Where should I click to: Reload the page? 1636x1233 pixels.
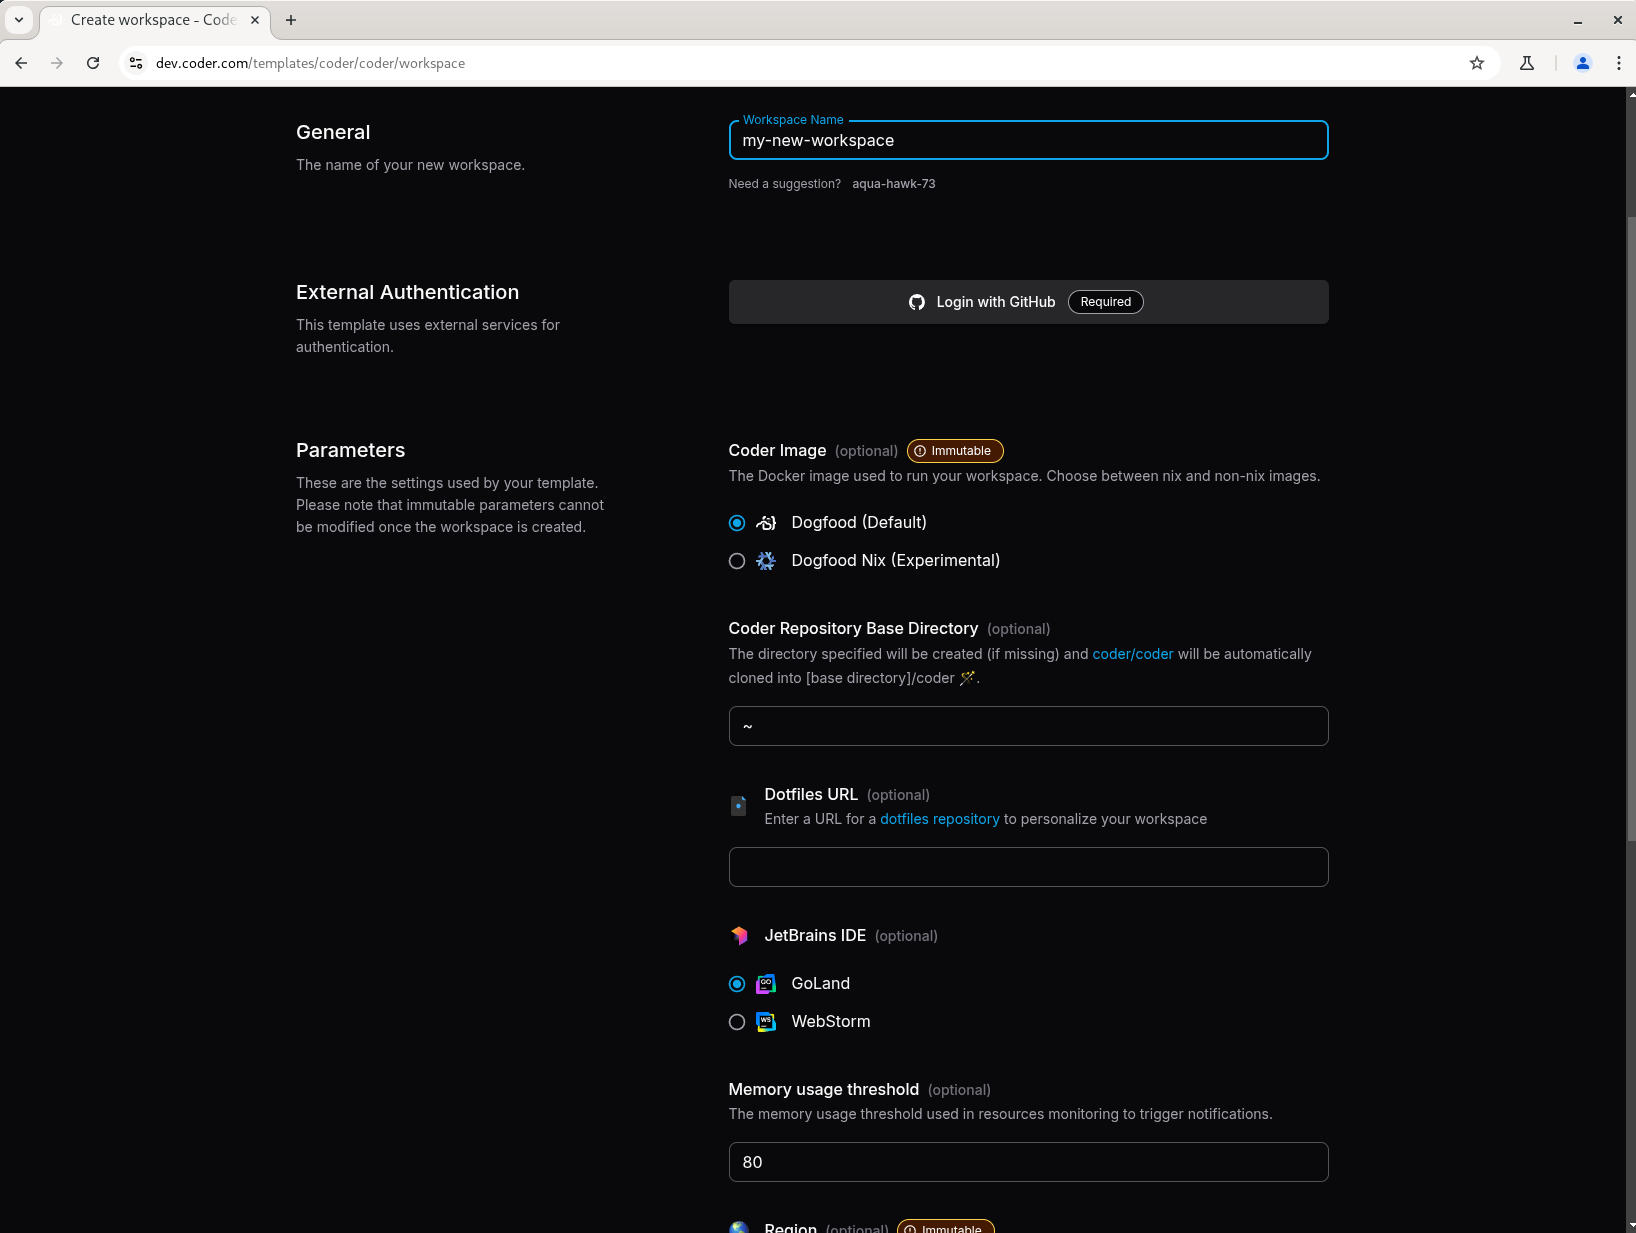(93, 63)
